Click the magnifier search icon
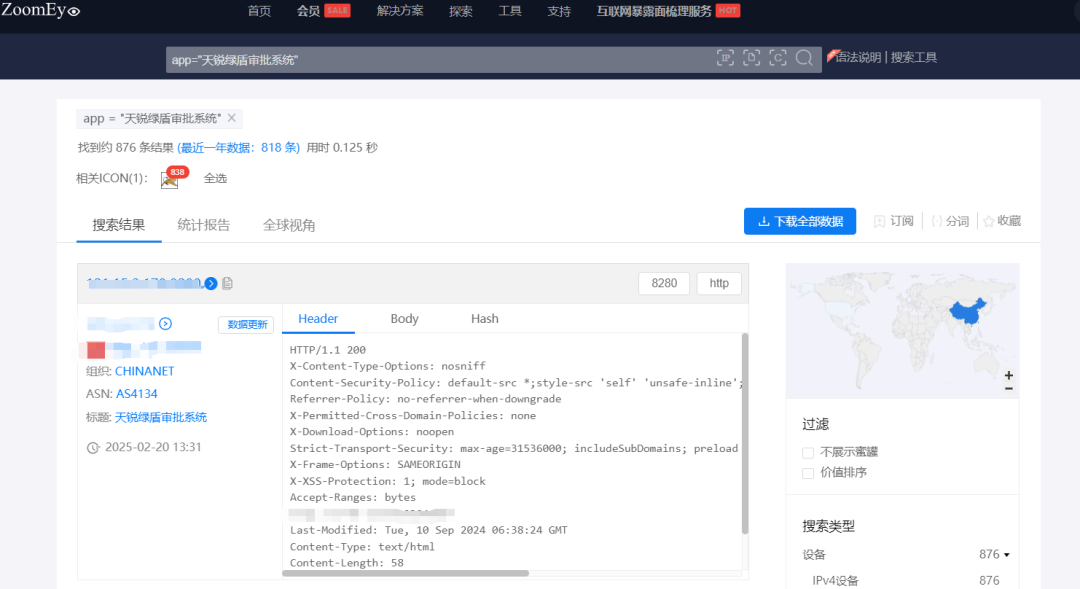Viewport: 1080px width, 589px height. click(x=804, y=58)
